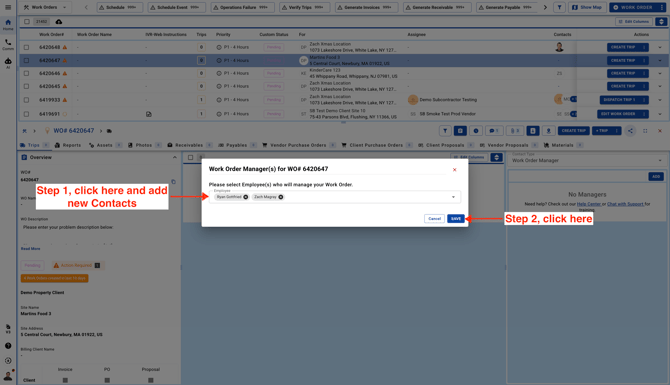Toggle the select-all checkbox in table header
Viewport: 670px width, 385px height.
point(27,21)
